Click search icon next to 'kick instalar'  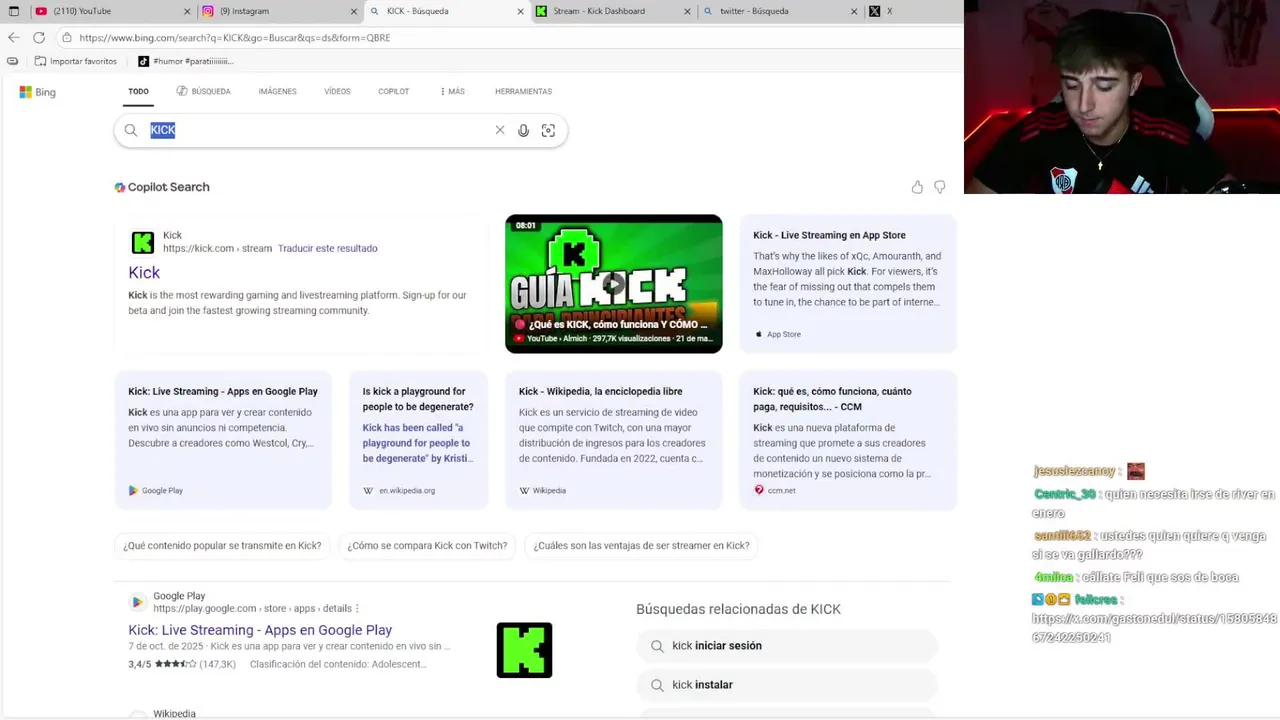657,685
